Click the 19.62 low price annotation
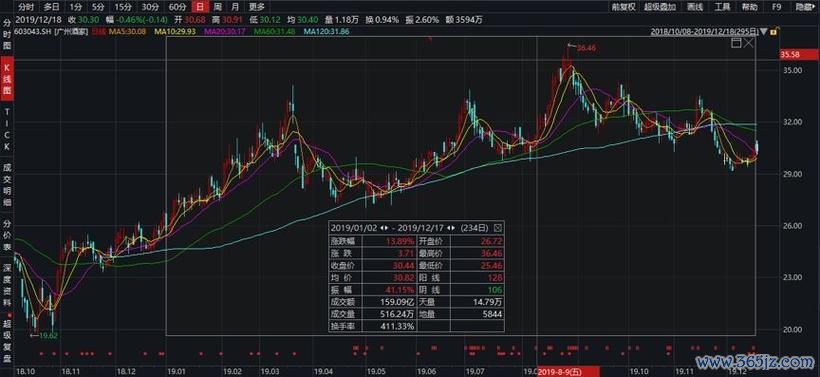Viewport: 820px width, 377px height. point(49,335)
